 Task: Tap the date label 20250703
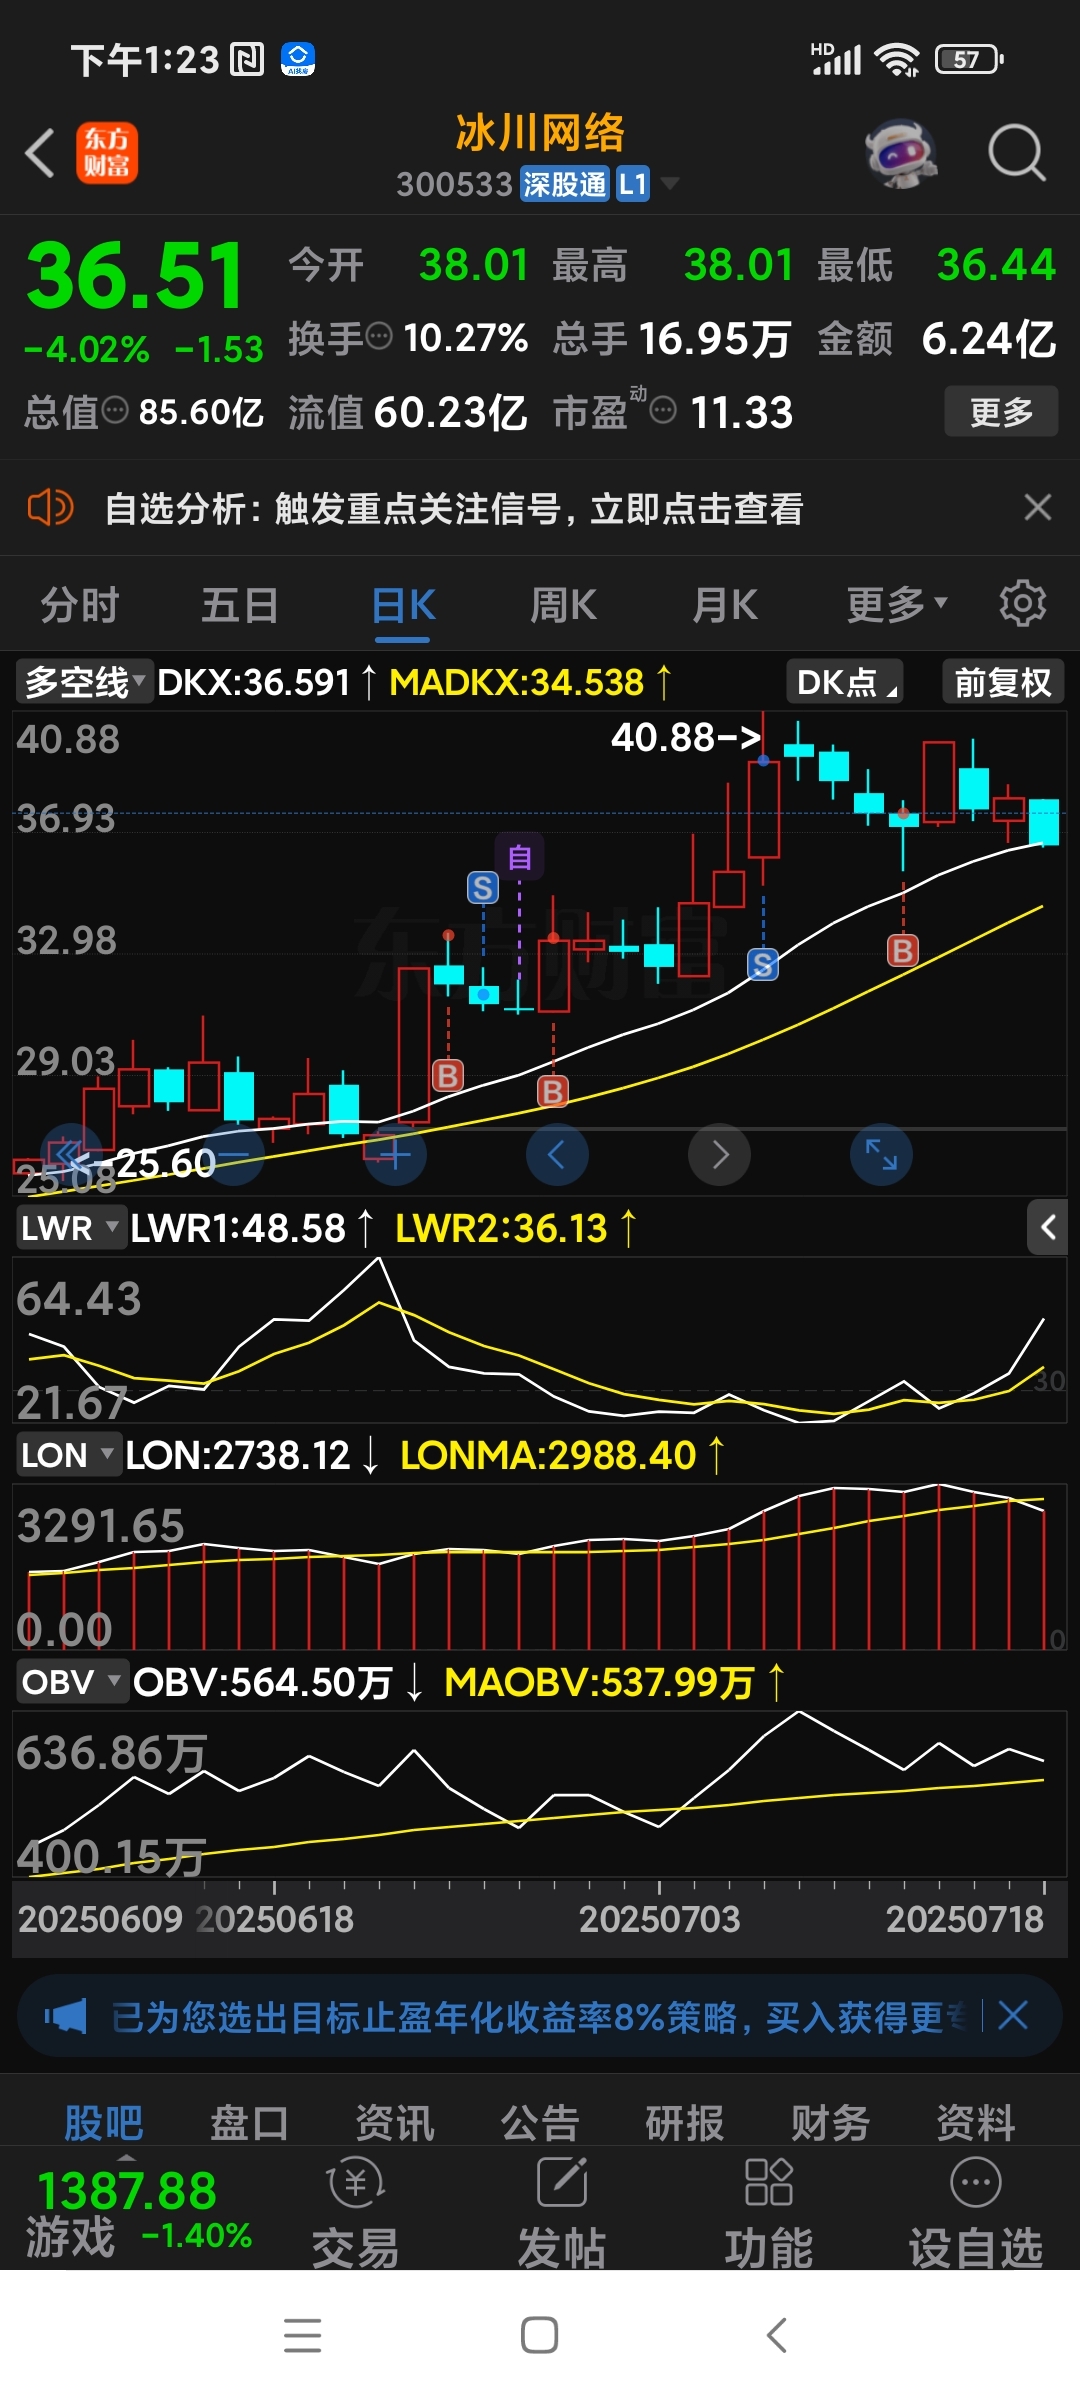tap(659, 1918)
